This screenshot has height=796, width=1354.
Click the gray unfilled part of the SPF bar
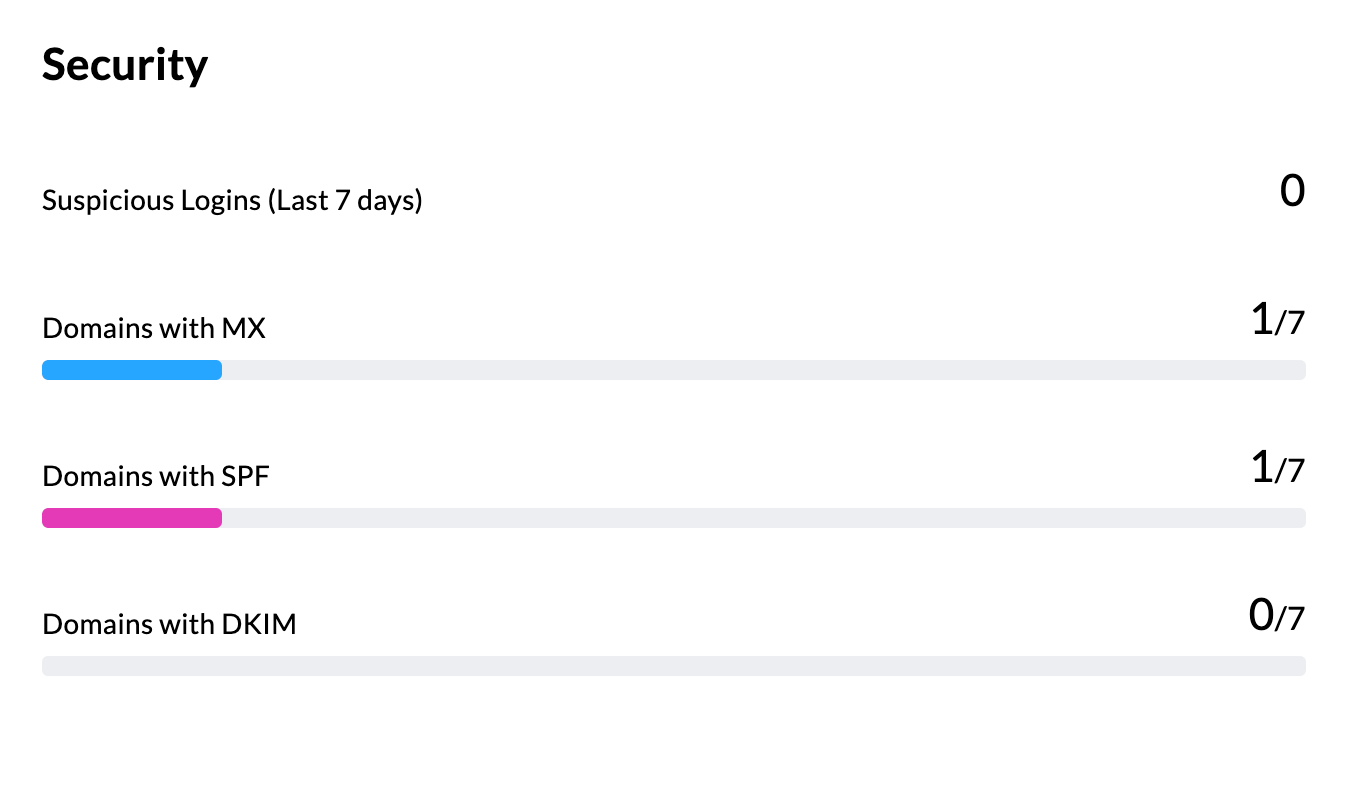760,518
